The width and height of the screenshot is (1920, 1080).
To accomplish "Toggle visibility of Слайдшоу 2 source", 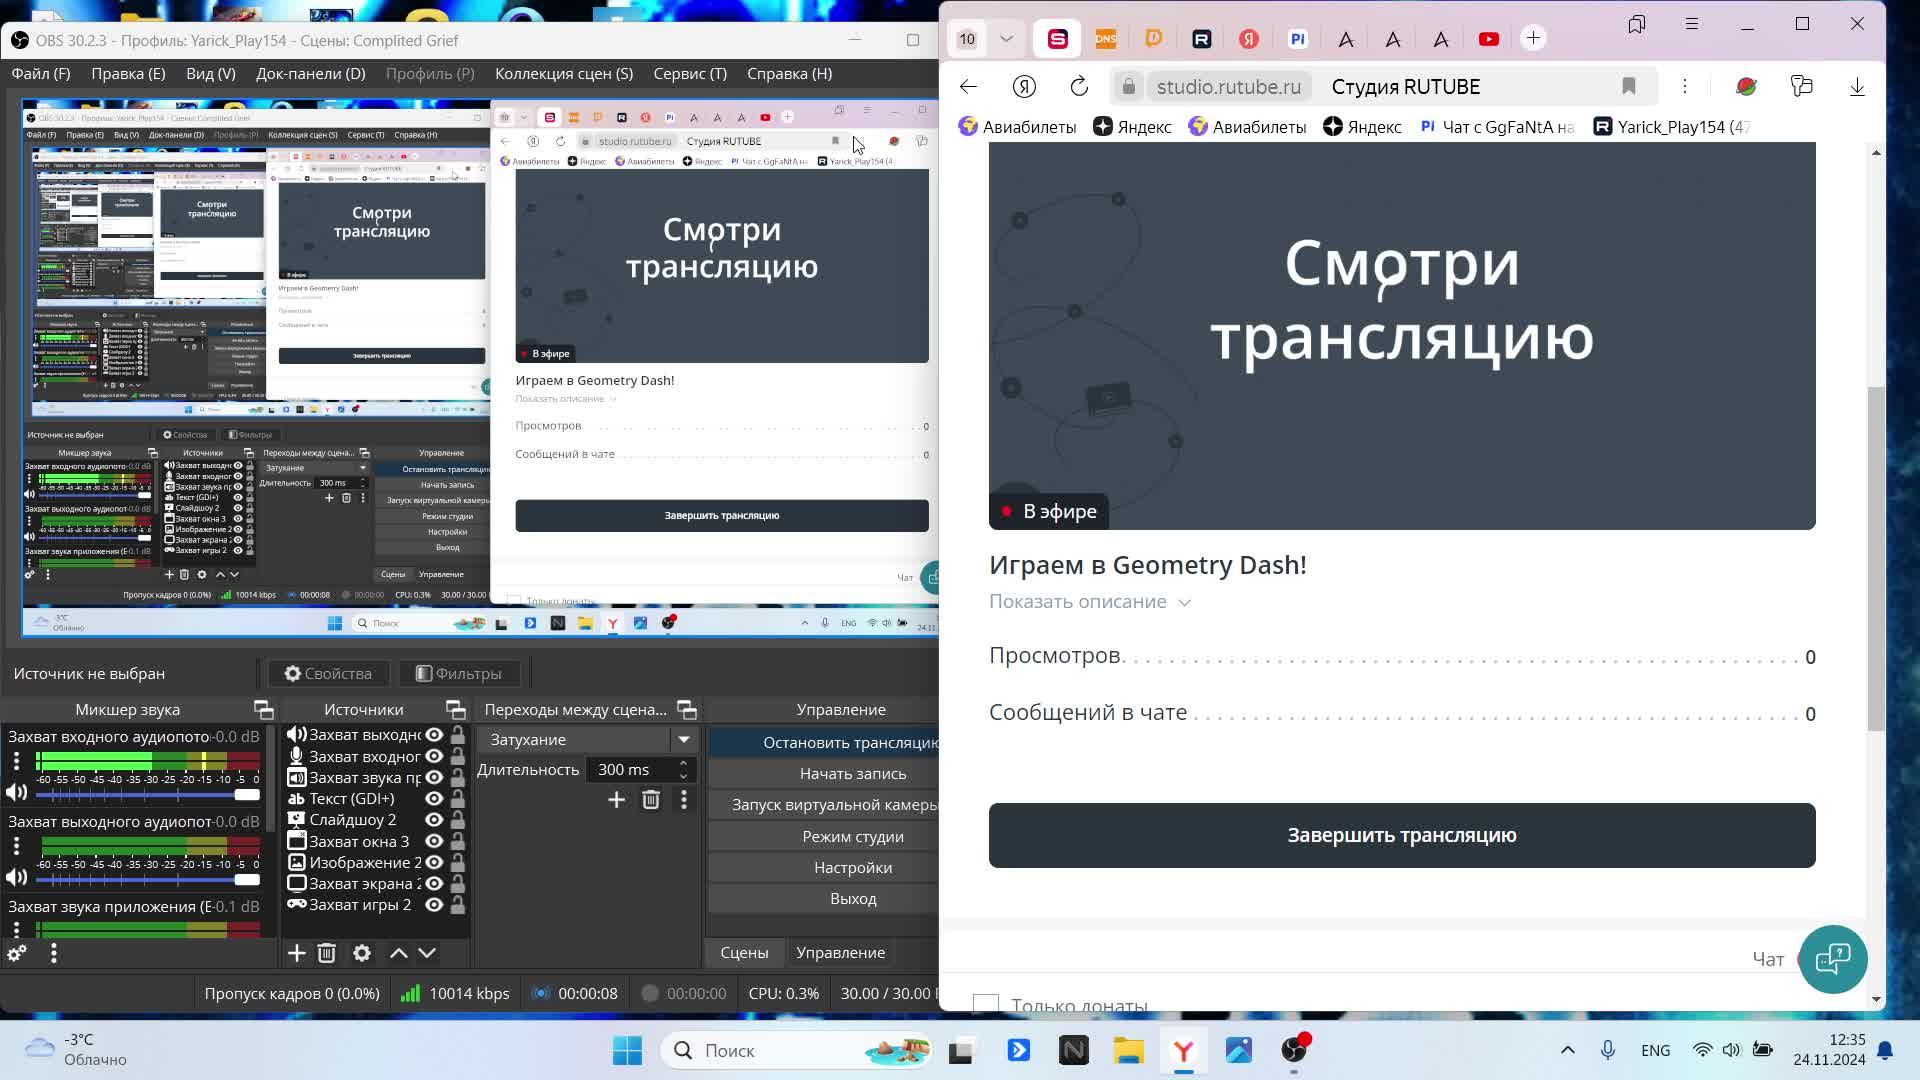I will [434, 819].
